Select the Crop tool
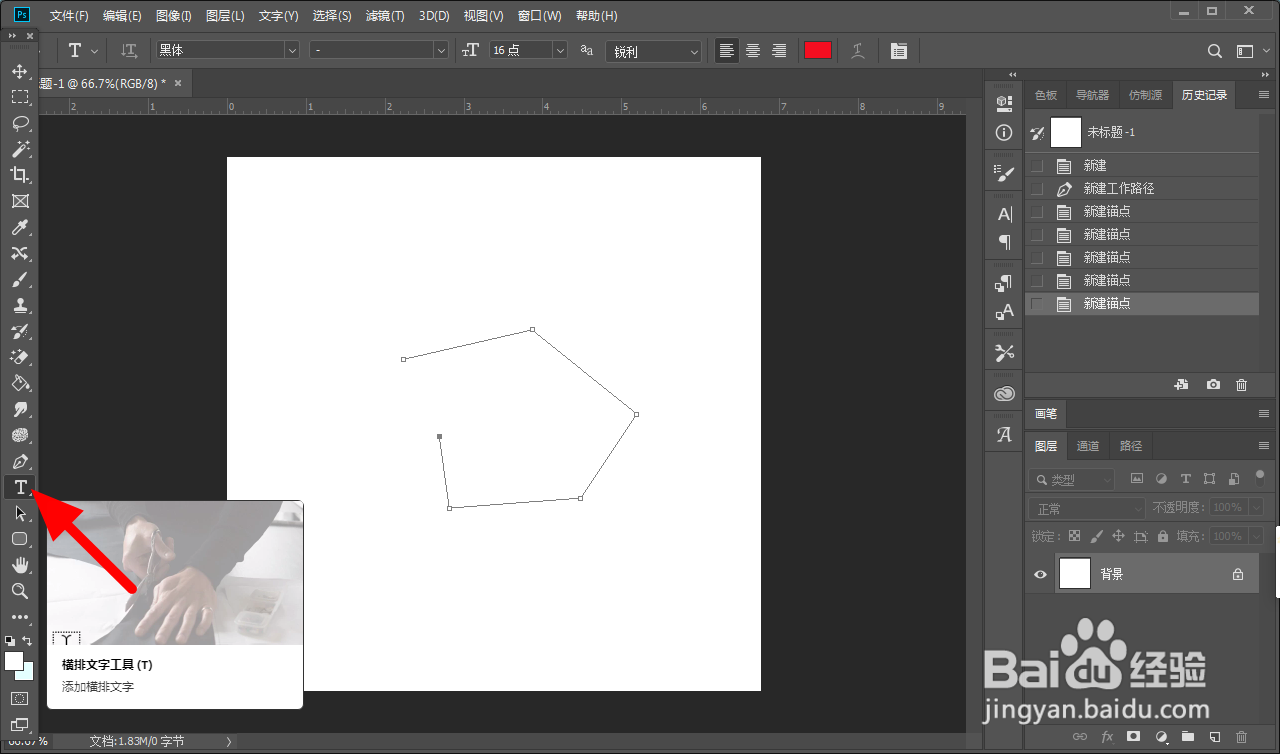This screenshot has height=754, width=1280. click(x=19, y=175)
